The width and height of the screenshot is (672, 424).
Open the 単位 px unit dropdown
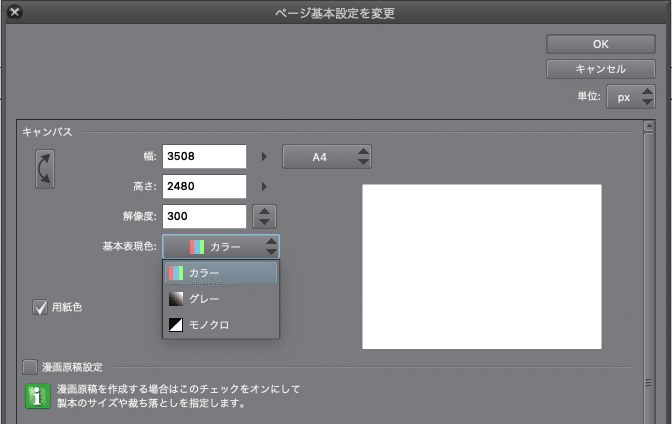[x=630, y=97]
